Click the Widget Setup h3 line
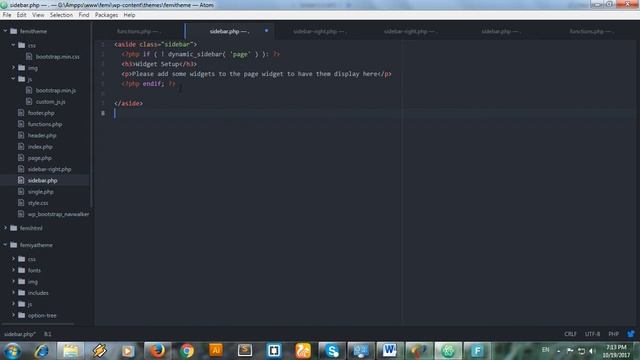The height and width of the screenshot is (360, 640). click(x=159, y=64)
